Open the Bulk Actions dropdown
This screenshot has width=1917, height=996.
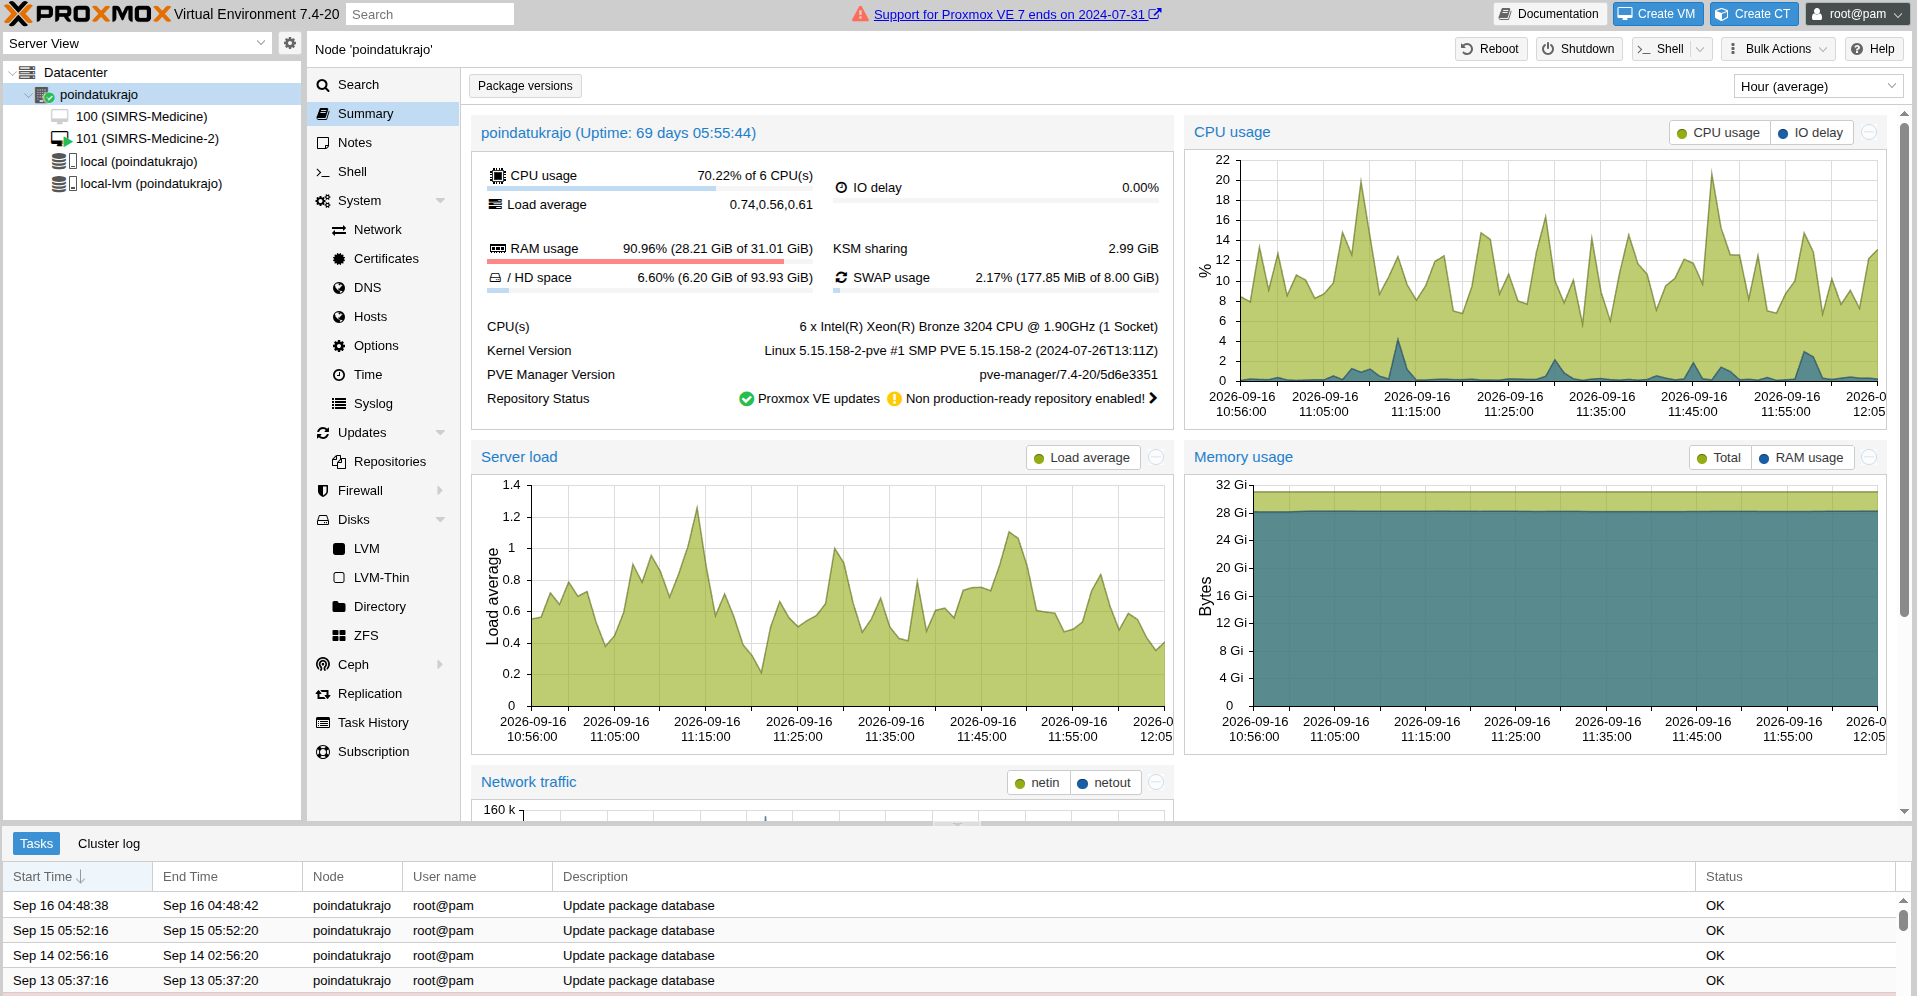coord(1778,49)
